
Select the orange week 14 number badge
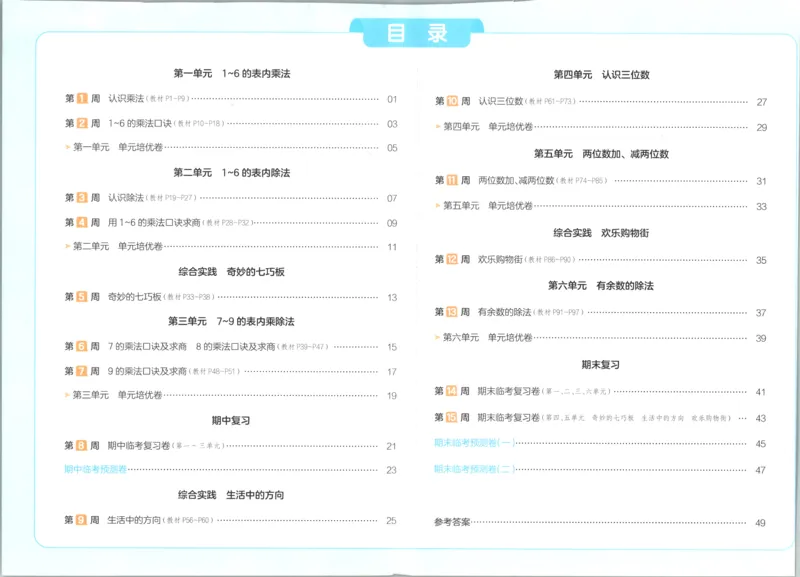coord(452,391)
